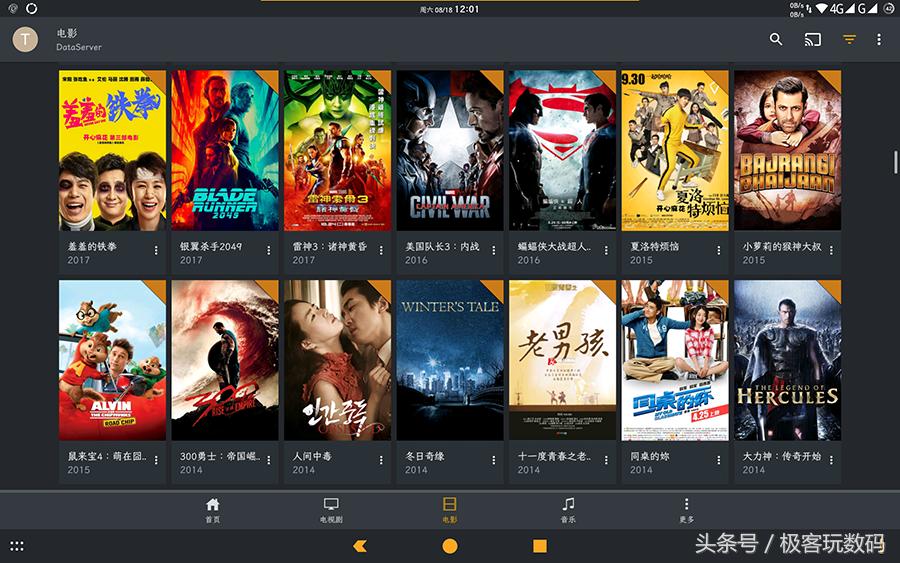900x563 pixels.
Task: Switch to the 电视剧 TV shows tab
Action: coord(331,510)
